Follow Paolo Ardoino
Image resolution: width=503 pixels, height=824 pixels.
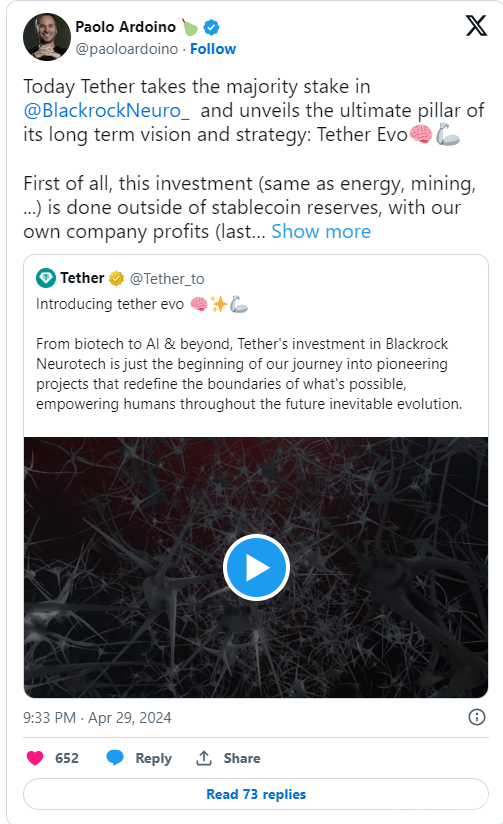click(x=213, y=49)
